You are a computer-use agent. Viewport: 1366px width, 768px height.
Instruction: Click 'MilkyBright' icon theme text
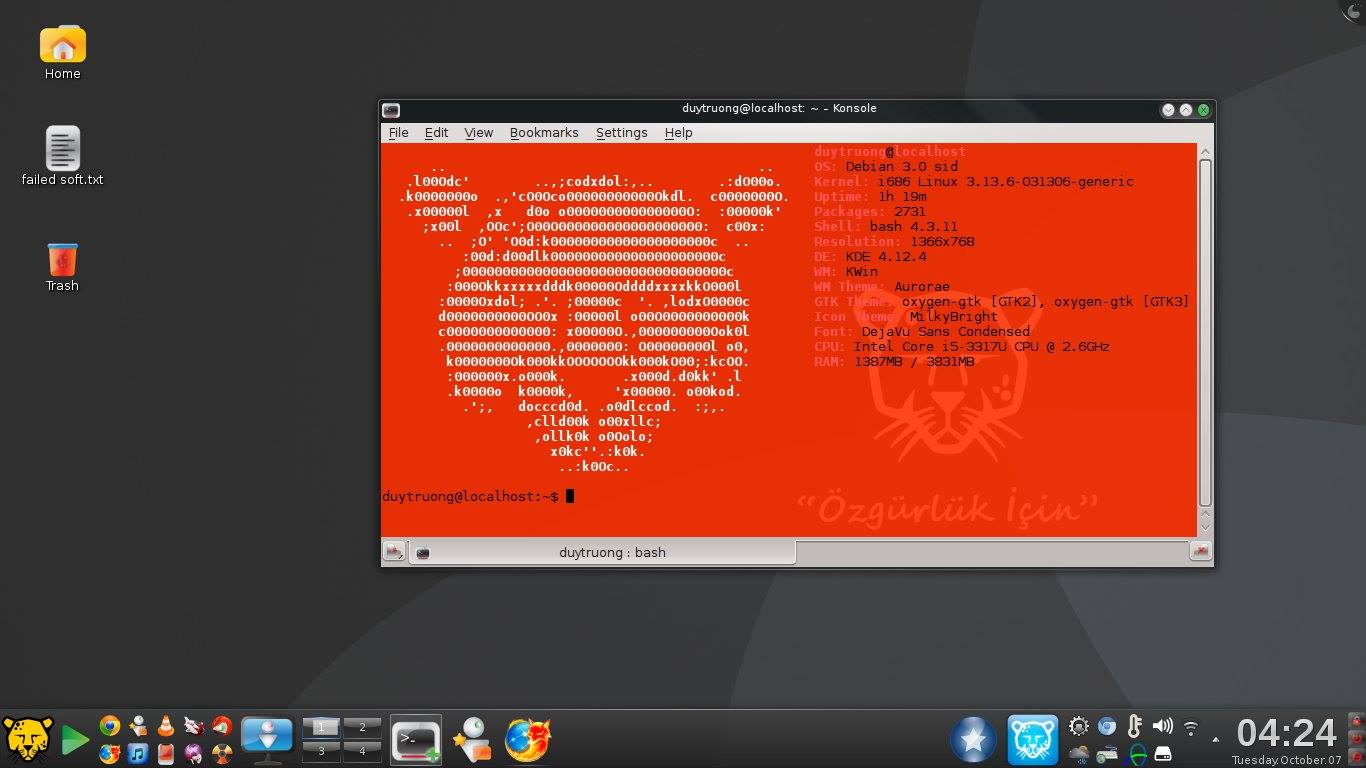pos(953,317)
